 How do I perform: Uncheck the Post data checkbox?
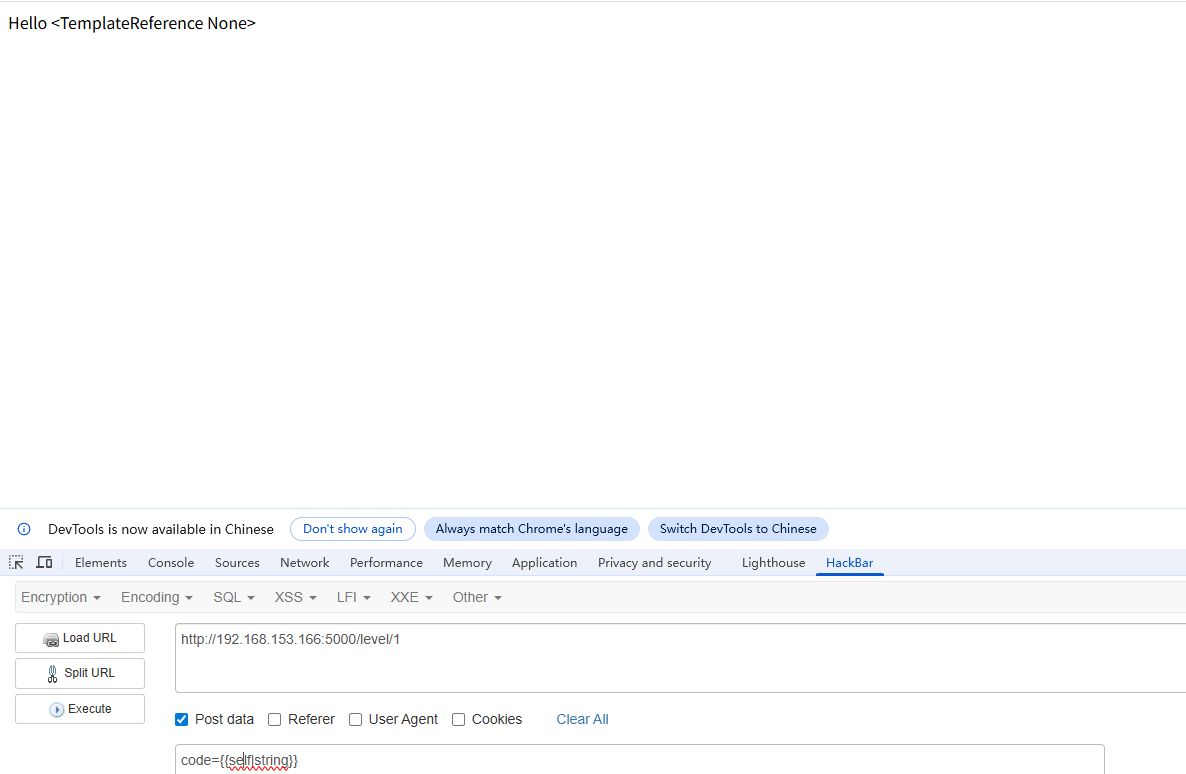click(181, 720)
